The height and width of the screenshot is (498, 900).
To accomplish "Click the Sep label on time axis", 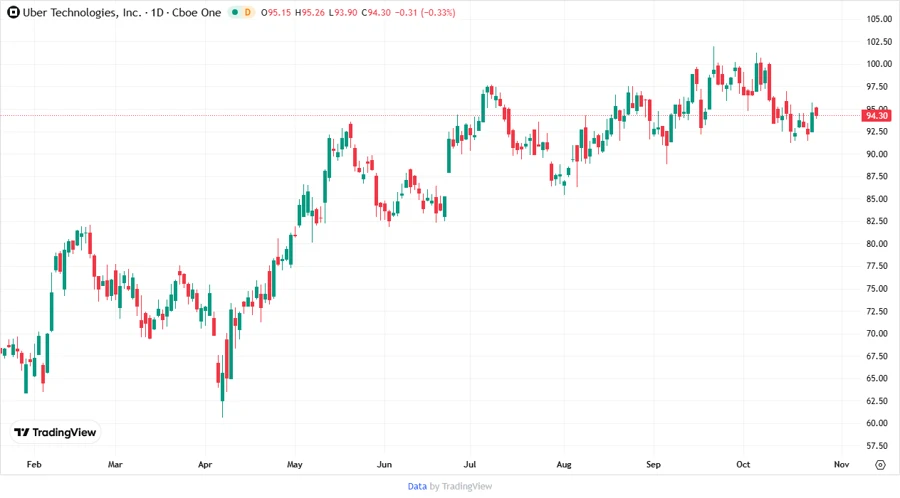I will tap(653, 465).
